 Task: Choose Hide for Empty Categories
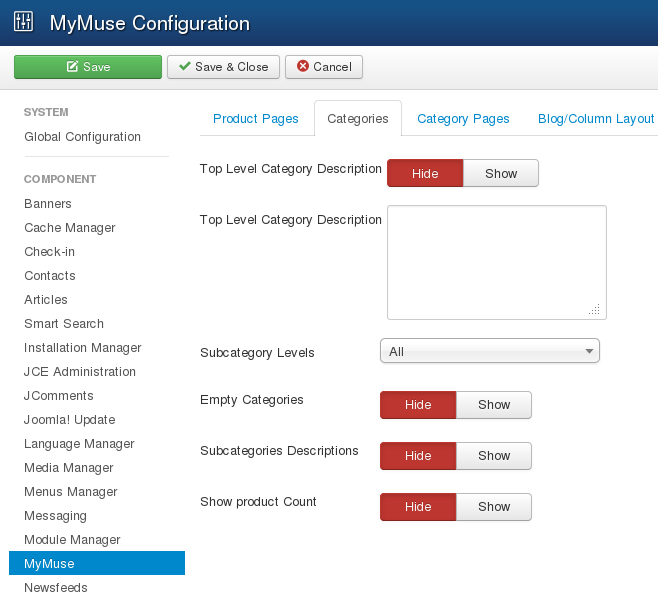pyautogui.click(x=418, y=404)
